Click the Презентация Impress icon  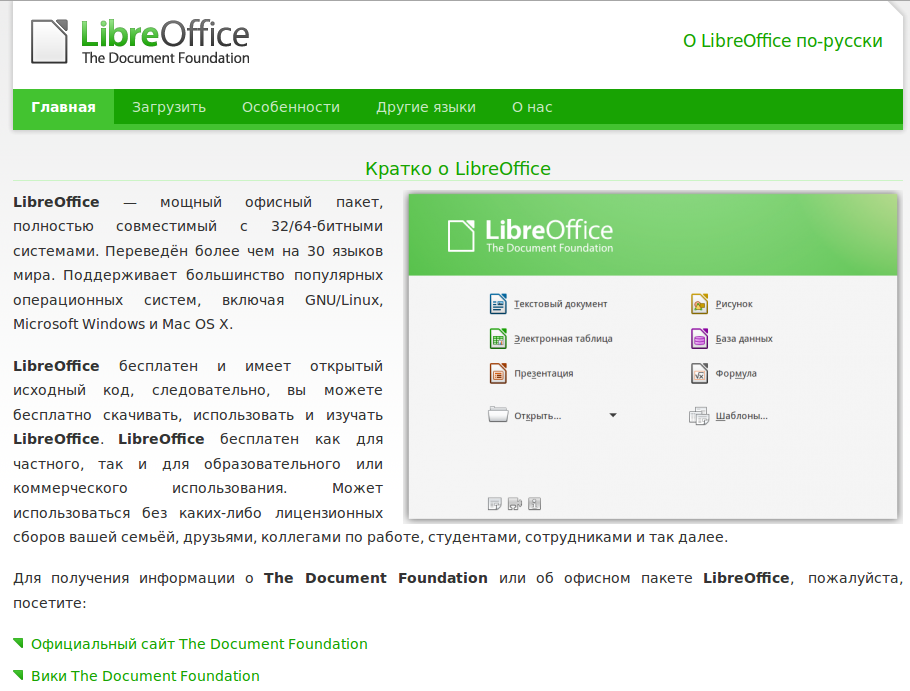(x=498, y=374)
